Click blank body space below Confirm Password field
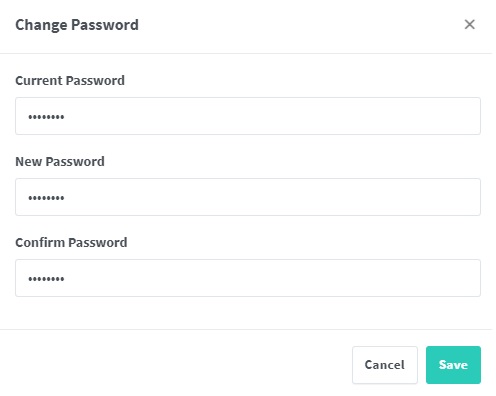This screenshot has height=396, width=496. click(248, 313)
